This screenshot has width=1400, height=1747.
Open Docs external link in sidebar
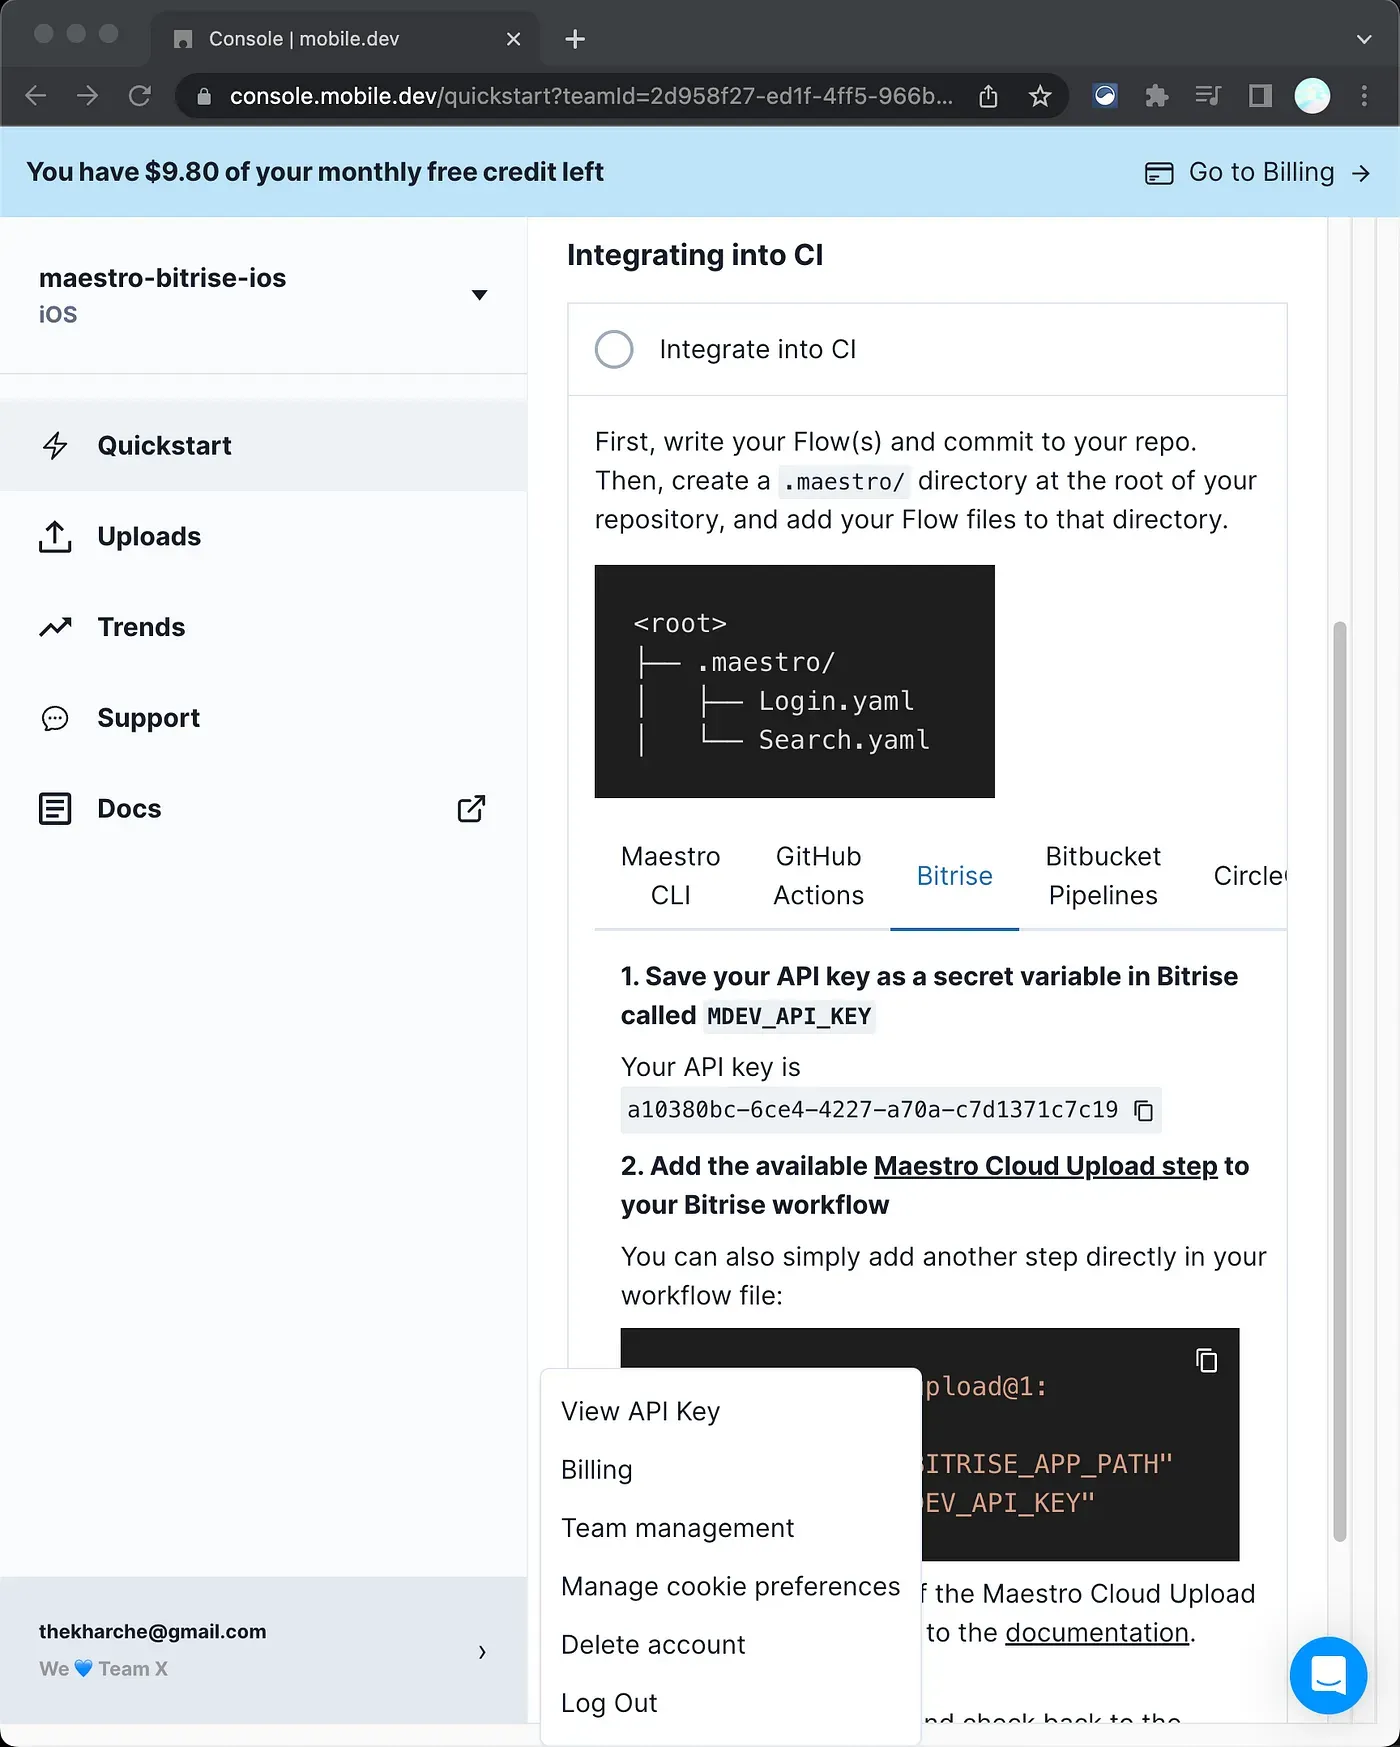(471, 808)
